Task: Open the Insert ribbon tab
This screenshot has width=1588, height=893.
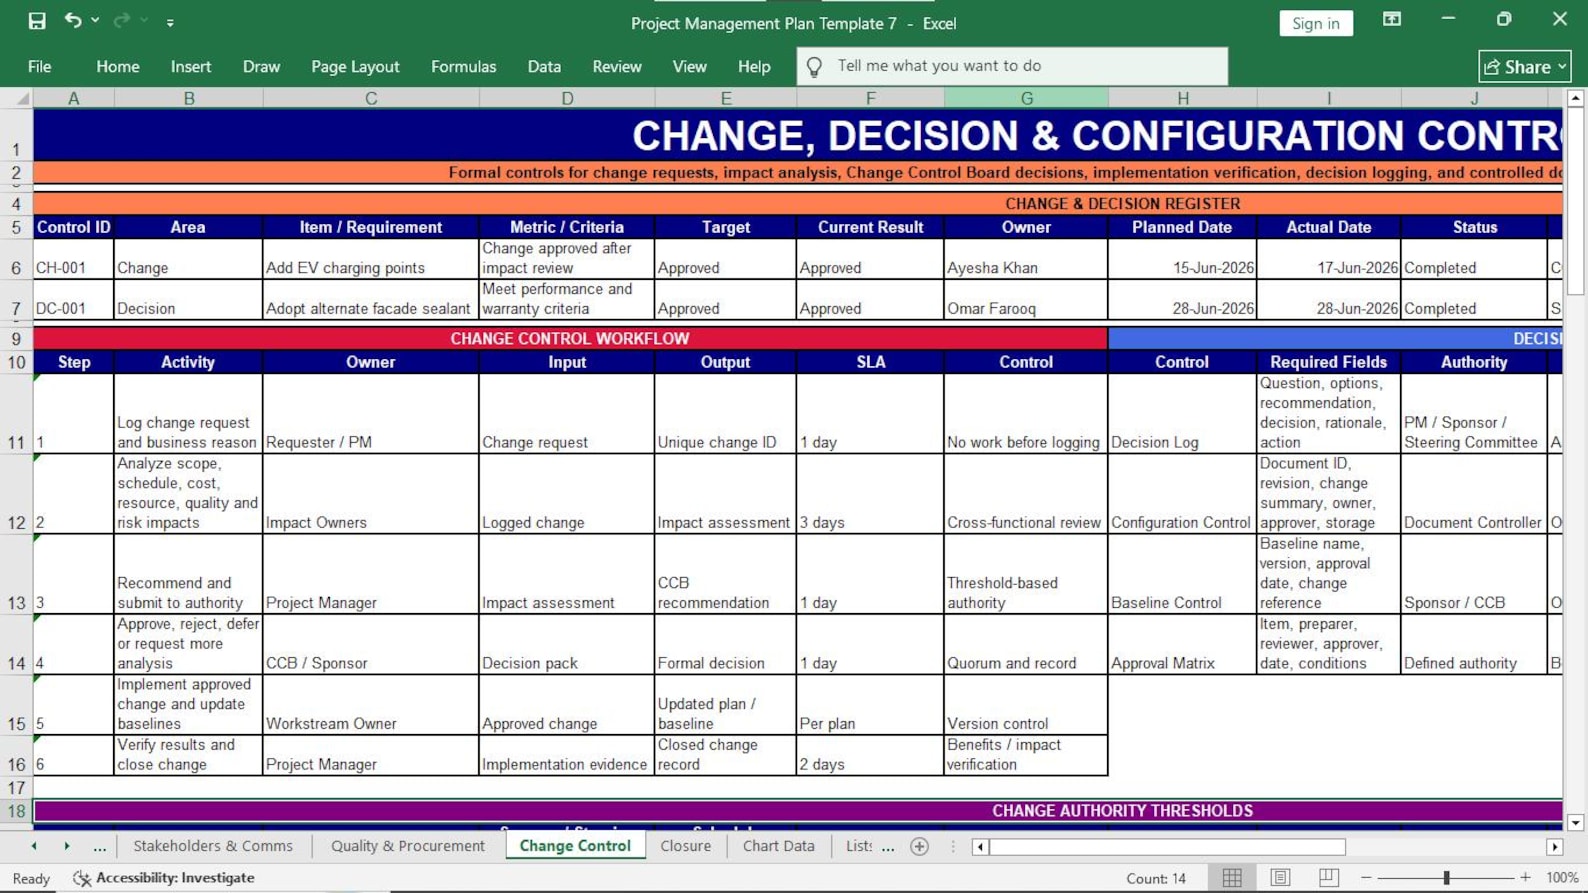Action: click(x=191, y=66)
